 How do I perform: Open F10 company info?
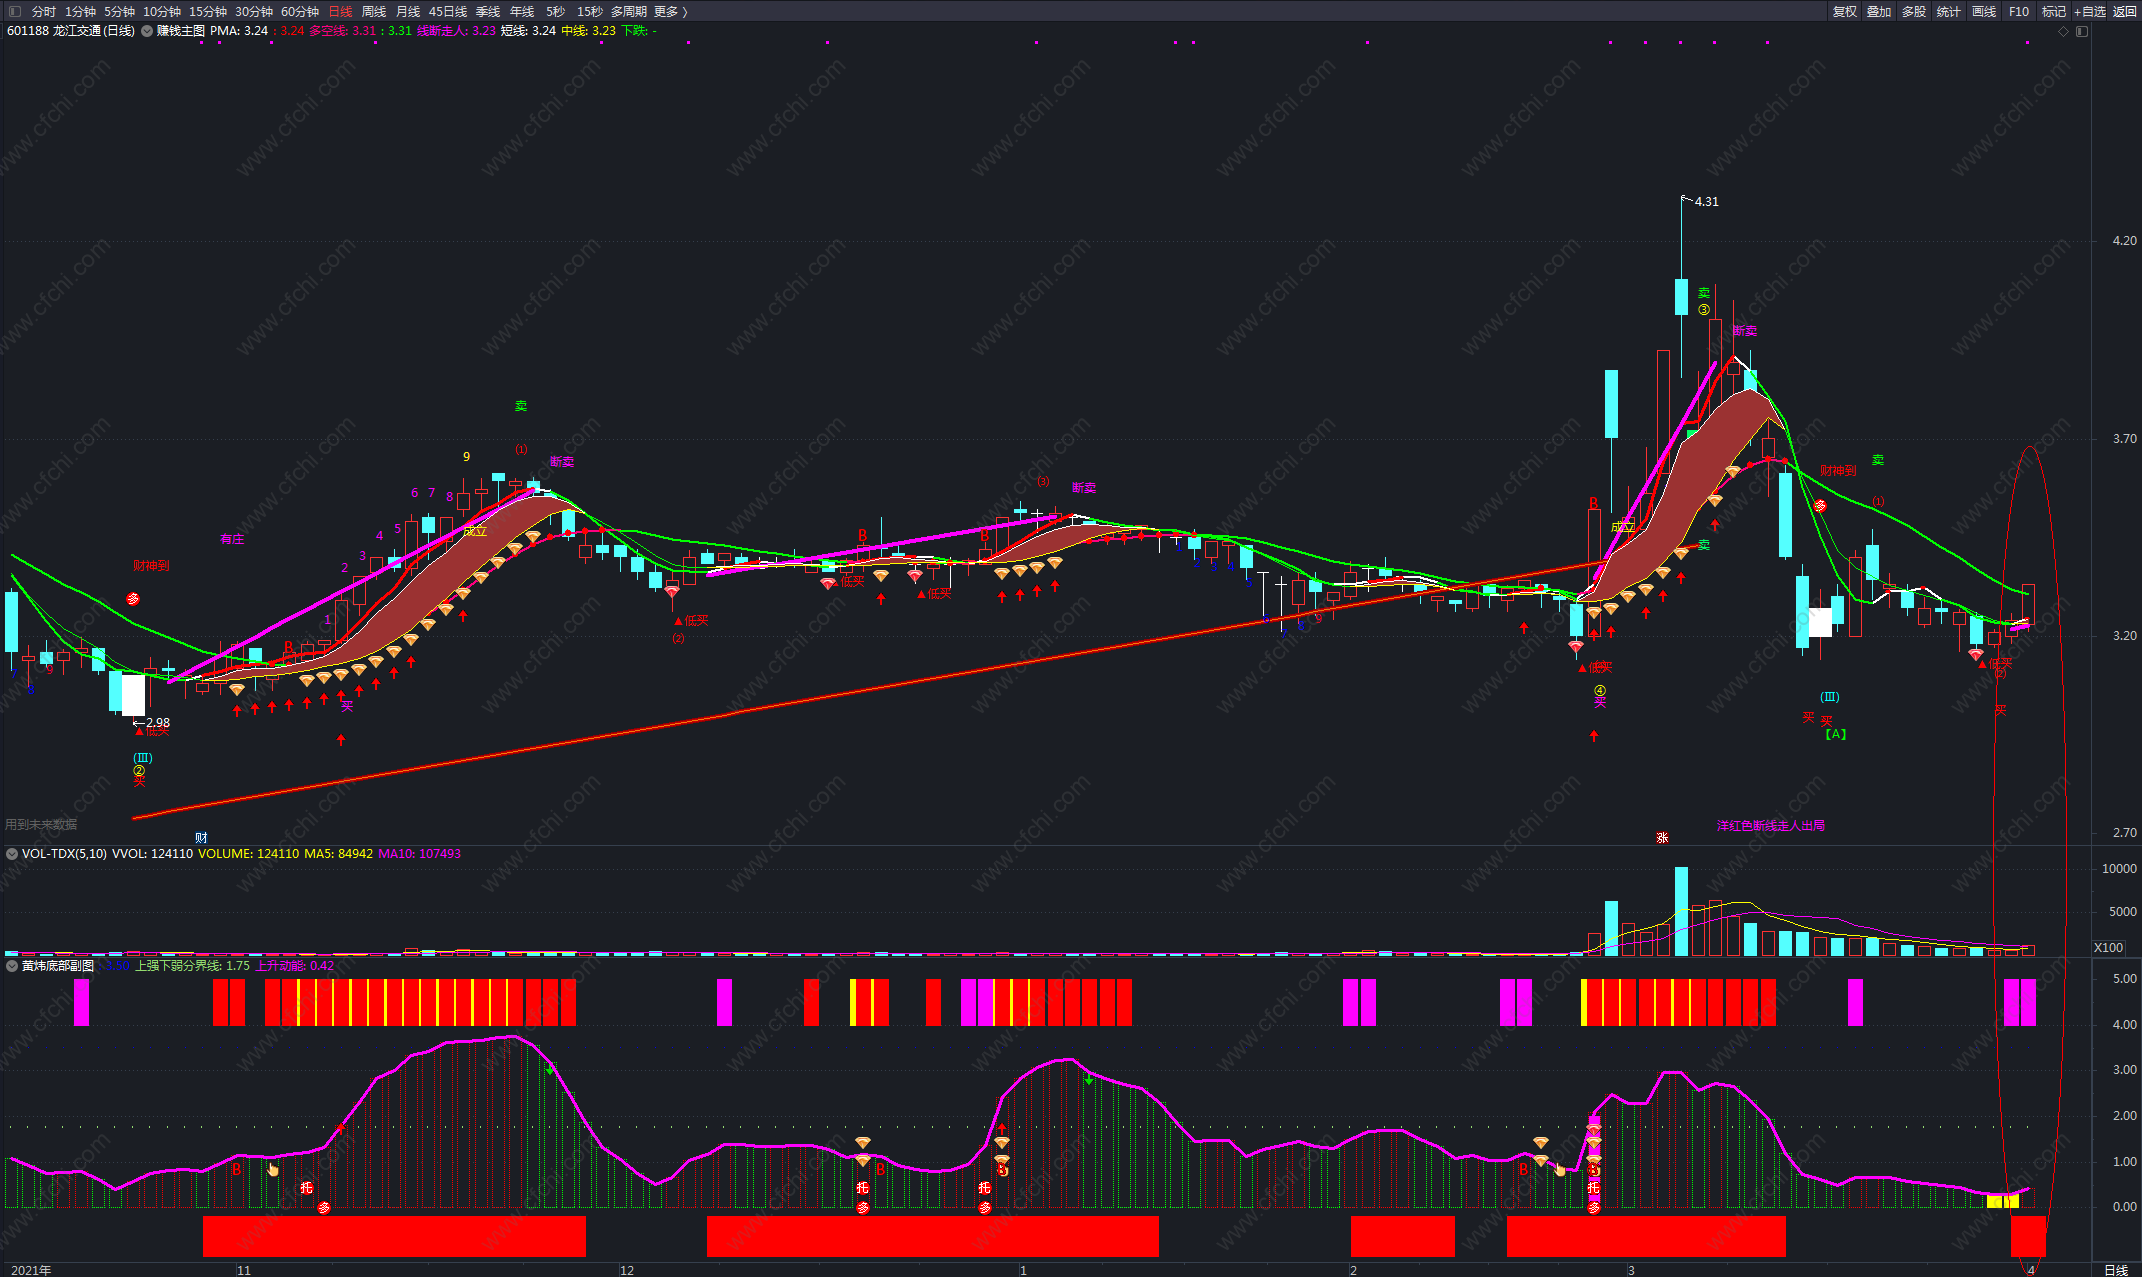[x=2018, y=11]
